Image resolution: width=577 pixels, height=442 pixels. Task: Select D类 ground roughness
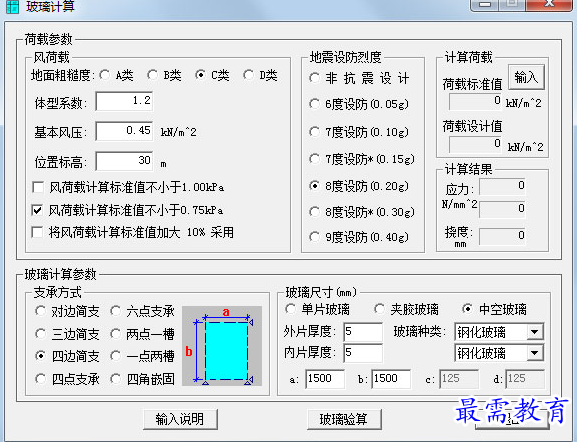(x=248, y=75)
